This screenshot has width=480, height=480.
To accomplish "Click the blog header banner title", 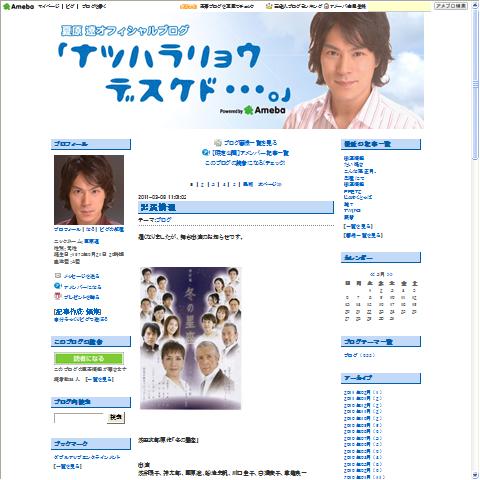I will click(175, 72).
